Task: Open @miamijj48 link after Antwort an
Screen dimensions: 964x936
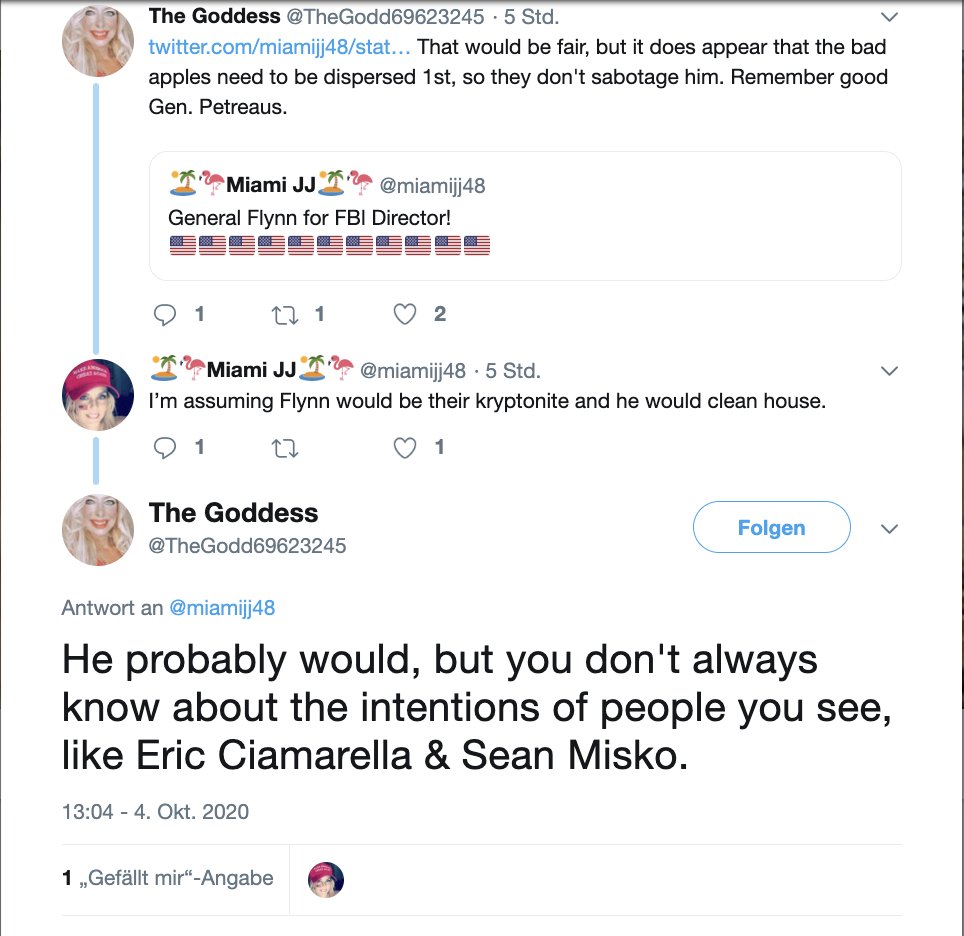Action: 222,607
